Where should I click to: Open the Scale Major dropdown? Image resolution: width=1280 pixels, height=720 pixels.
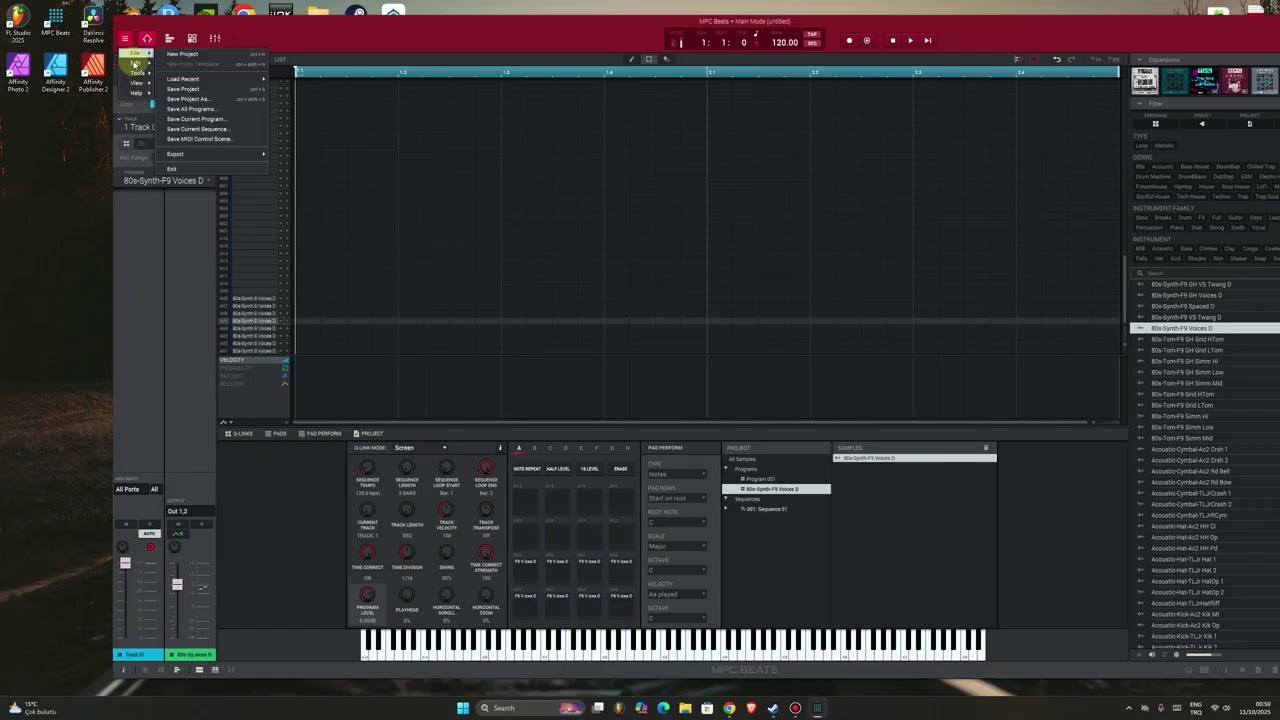pyautogui.click(x=677, y=546)
